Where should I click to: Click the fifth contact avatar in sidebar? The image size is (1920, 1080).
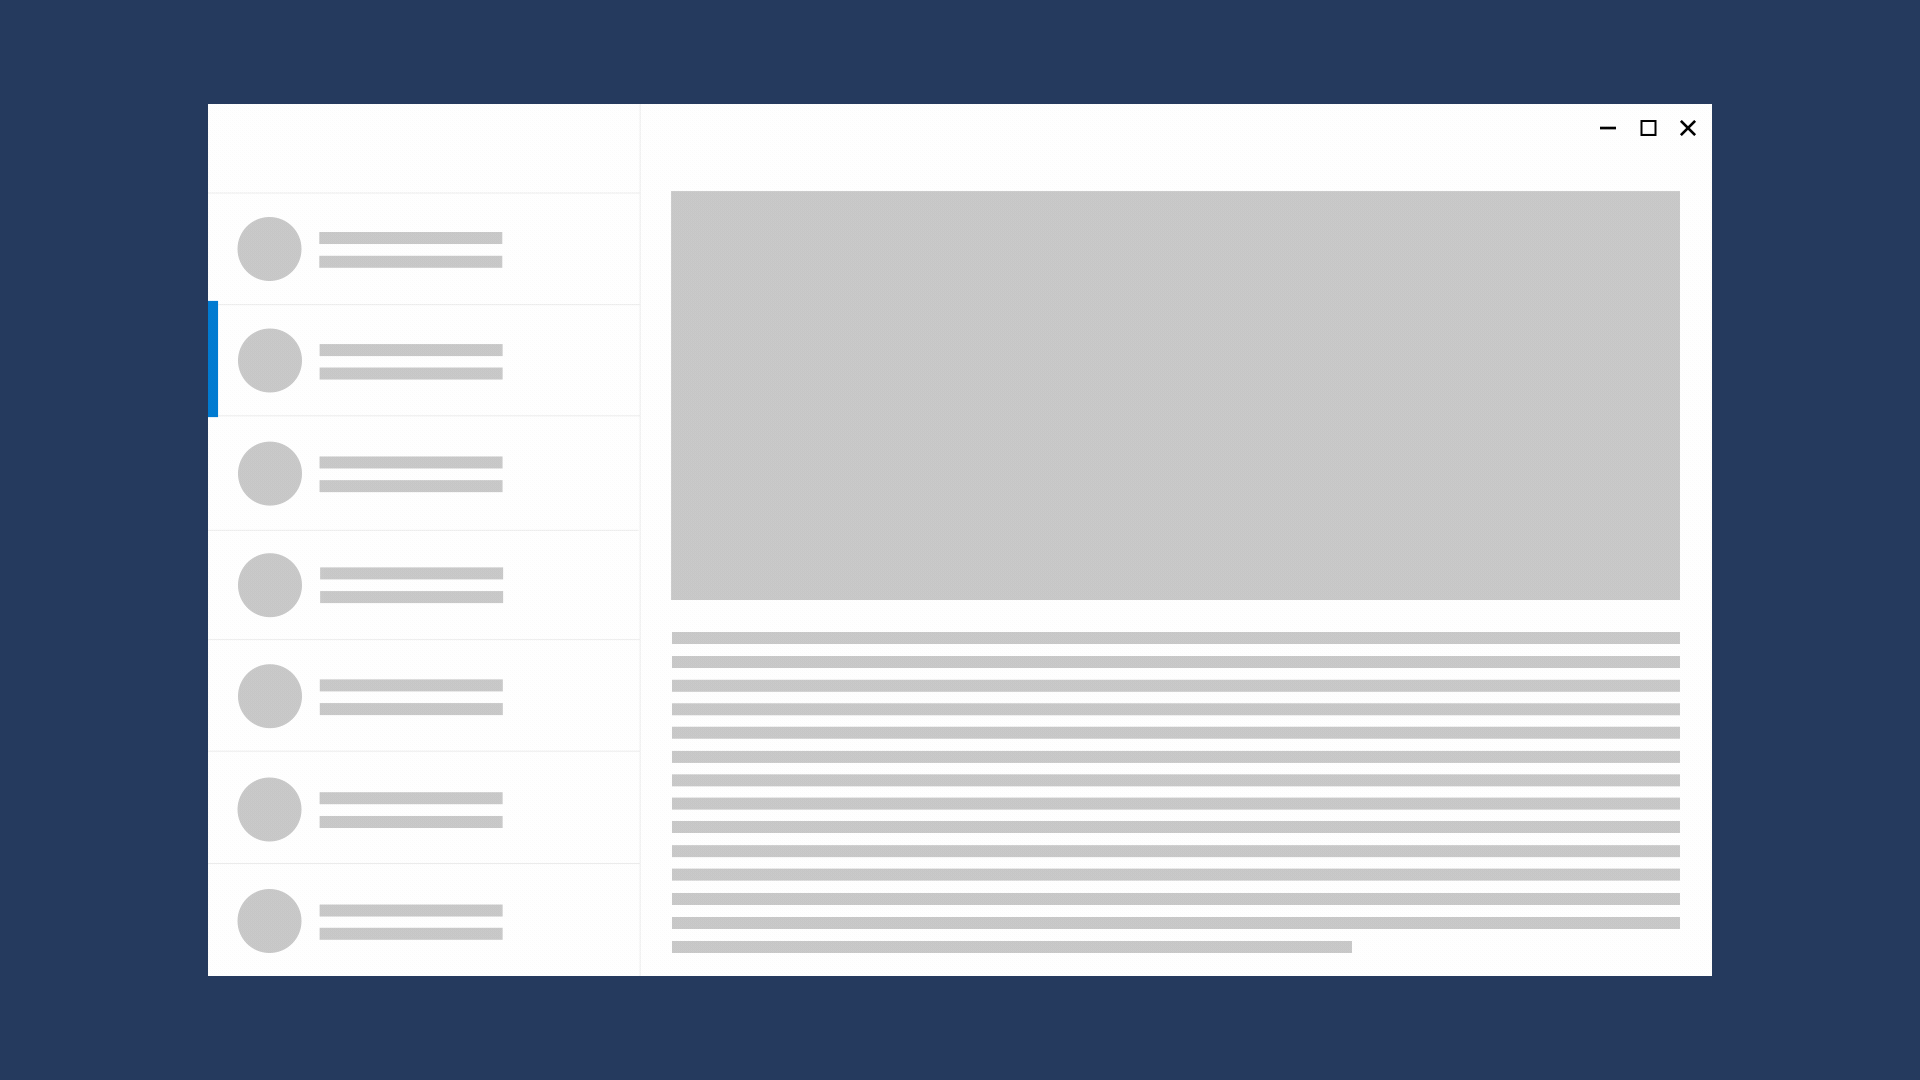(269, 696)
